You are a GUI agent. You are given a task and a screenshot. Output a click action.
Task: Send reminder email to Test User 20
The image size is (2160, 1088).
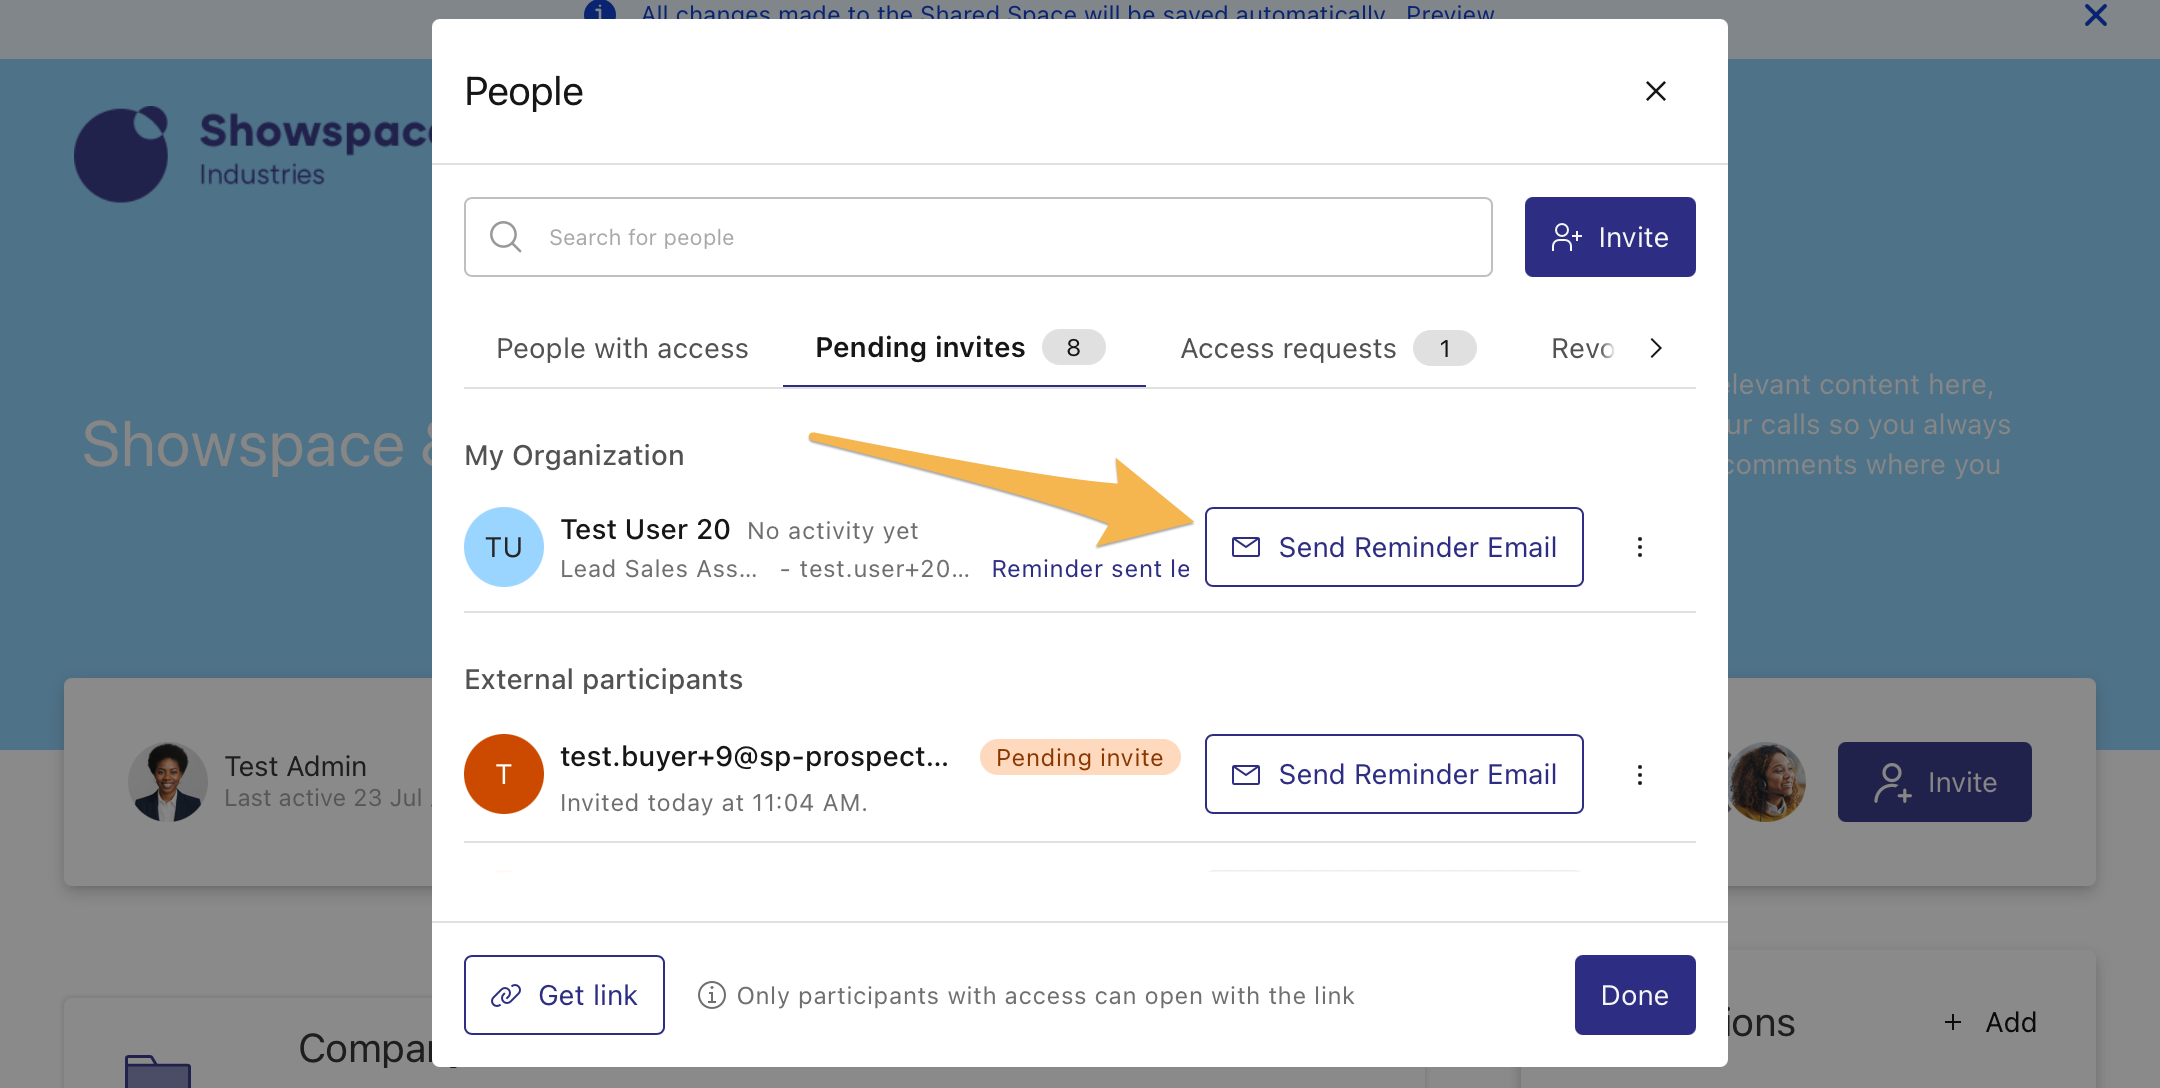[x=1394, y=547]
